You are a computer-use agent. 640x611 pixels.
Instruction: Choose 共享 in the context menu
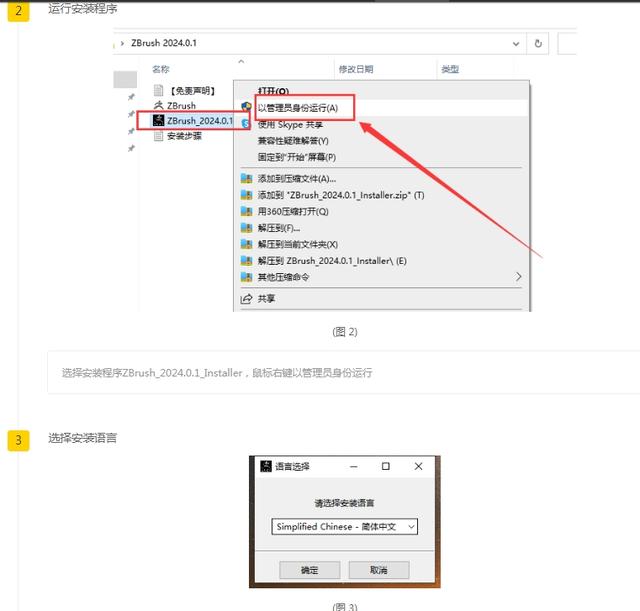coord(266,299)
